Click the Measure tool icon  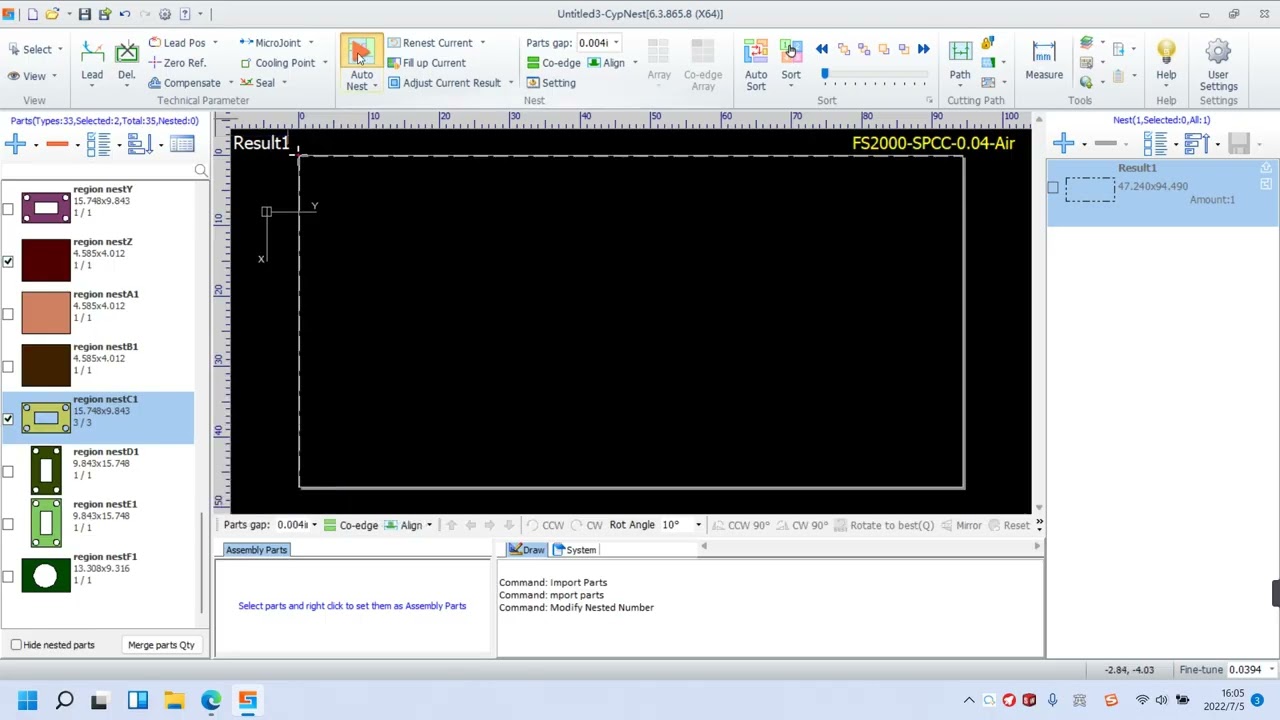pos(1043,52)
